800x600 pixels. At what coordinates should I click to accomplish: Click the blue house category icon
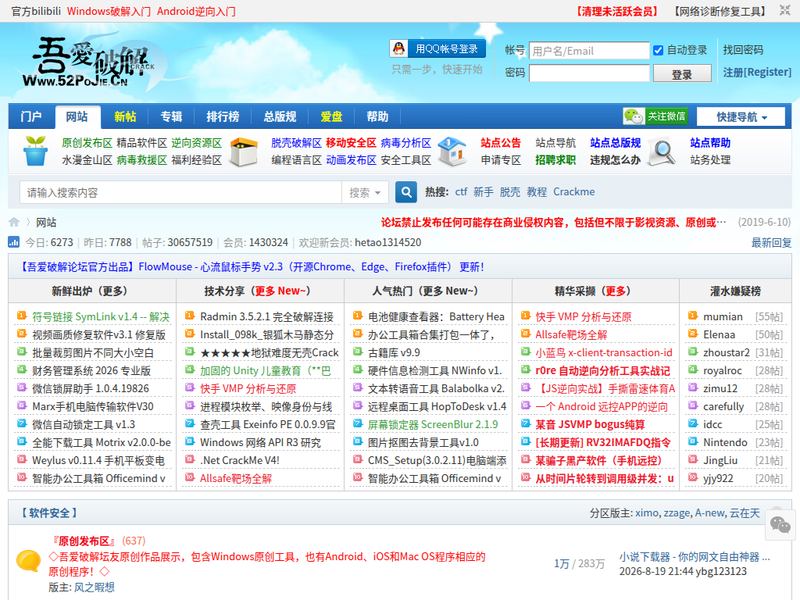pos(453,151)
